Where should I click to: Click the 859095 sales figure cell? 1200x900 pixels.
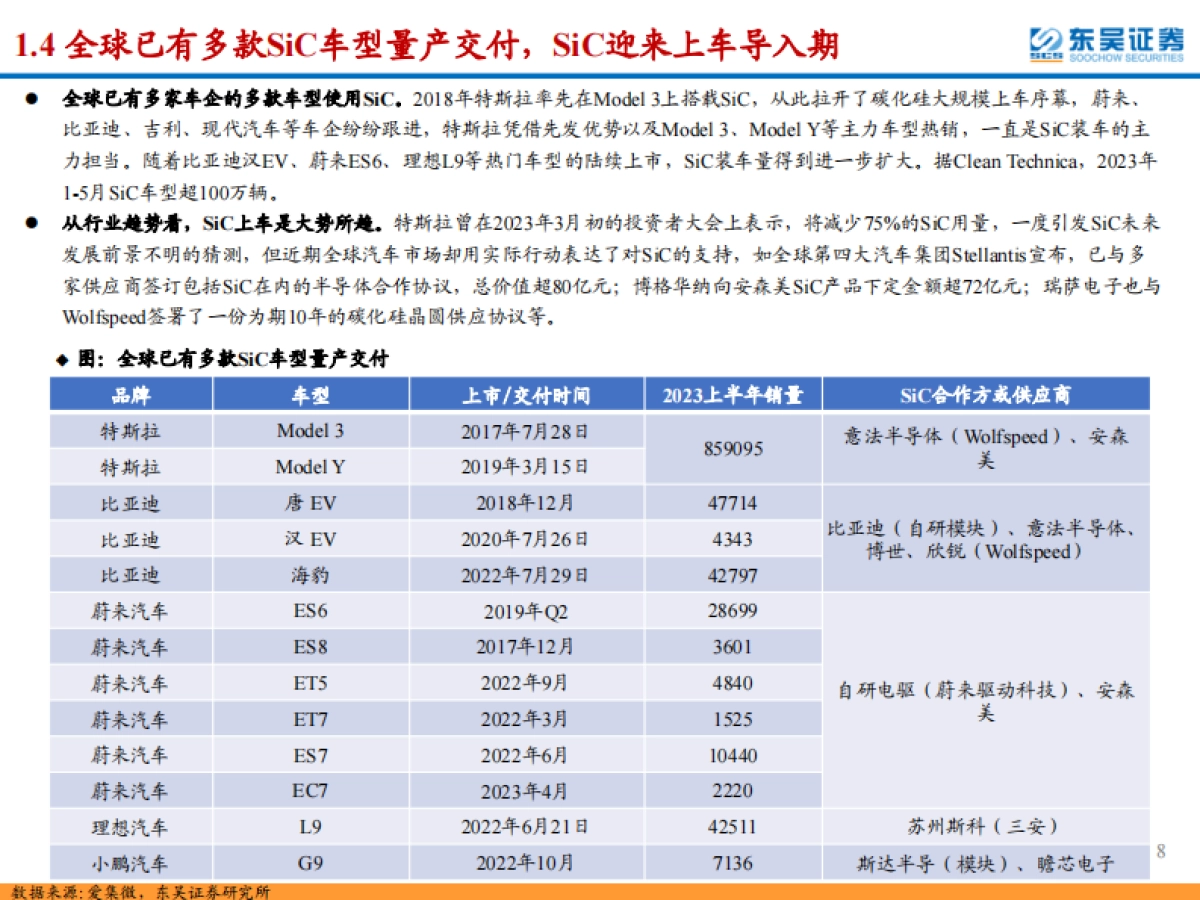(x=735, y=448)
